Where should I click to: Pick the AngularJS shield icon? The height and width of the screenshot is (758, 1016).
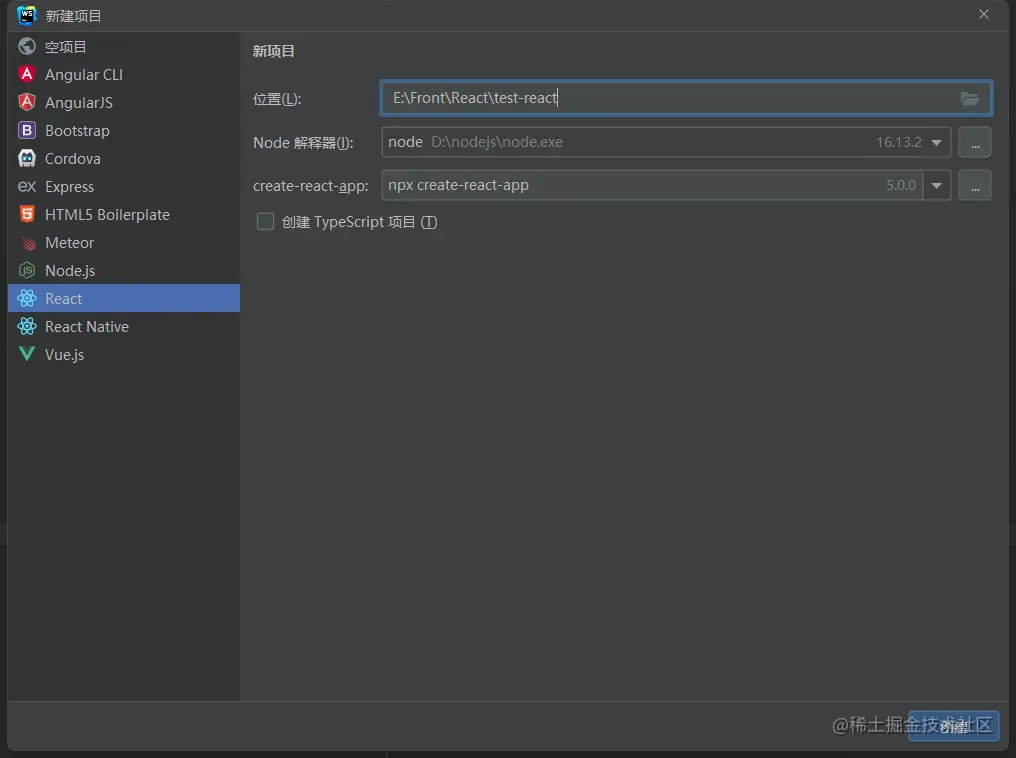coord(27,102)
